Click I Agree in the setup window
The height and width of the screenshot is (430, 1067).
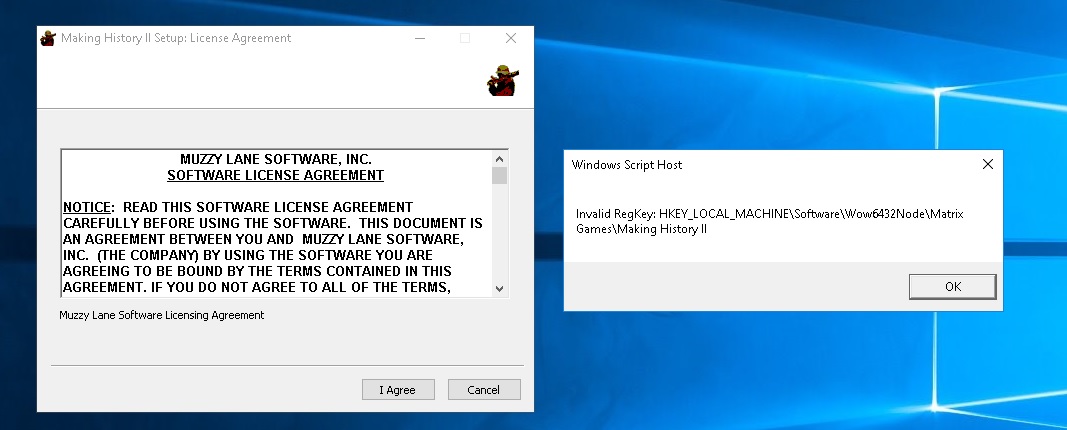click(398, 390)
